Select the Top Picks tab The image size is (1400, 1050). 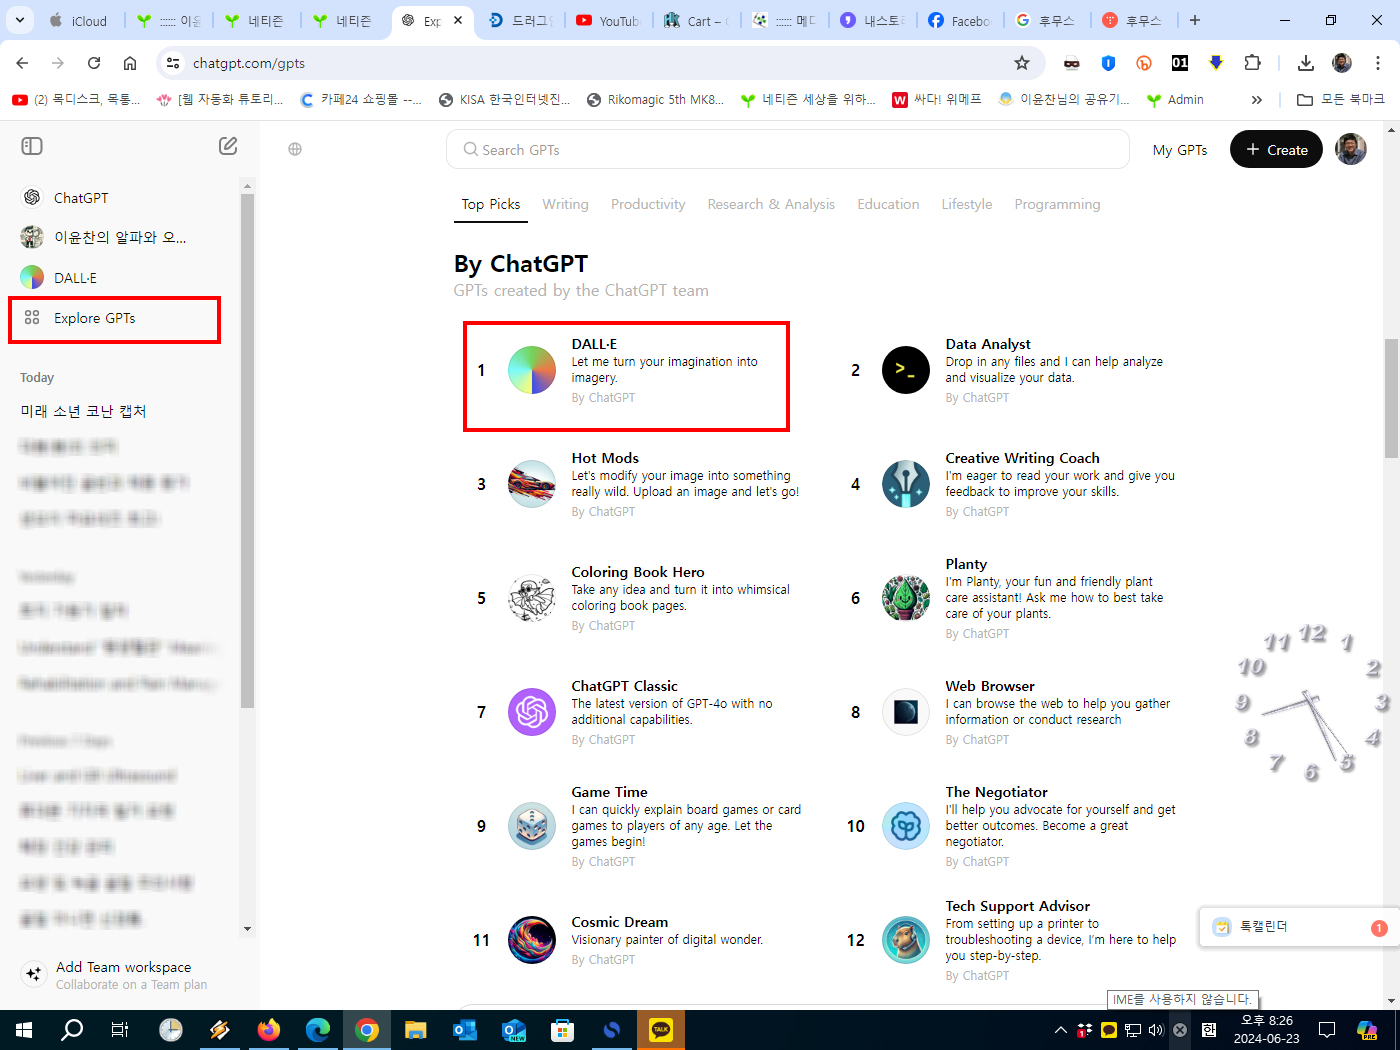click(491, 204)
